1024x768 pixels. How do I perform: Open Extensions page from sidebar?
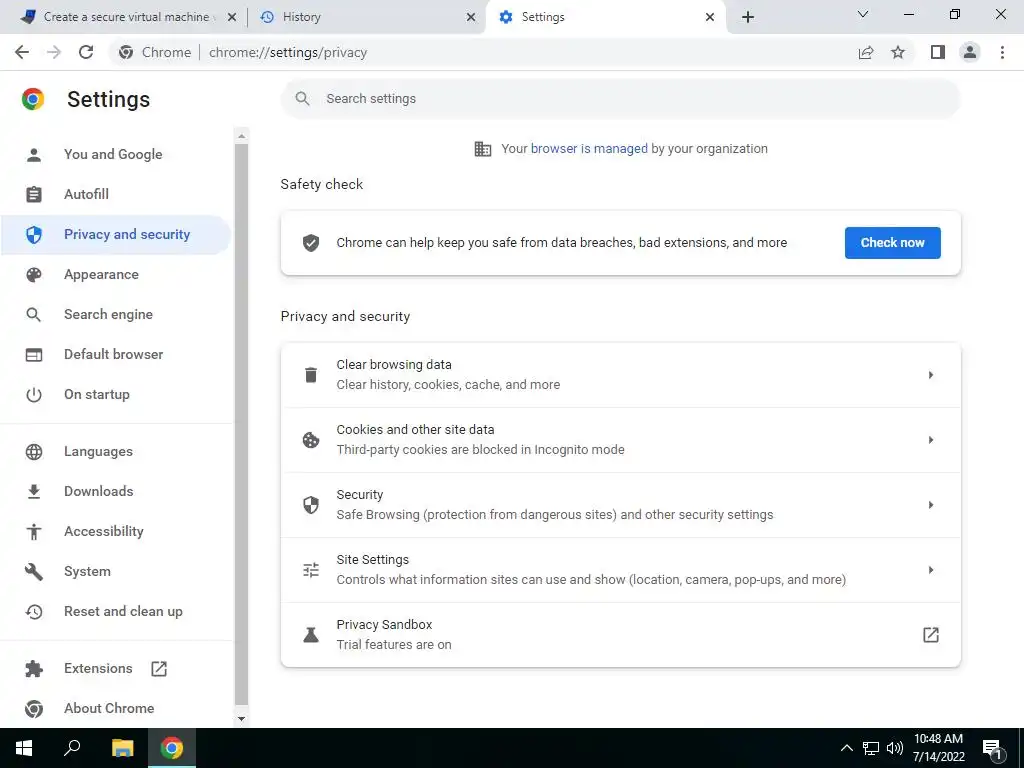115,669
